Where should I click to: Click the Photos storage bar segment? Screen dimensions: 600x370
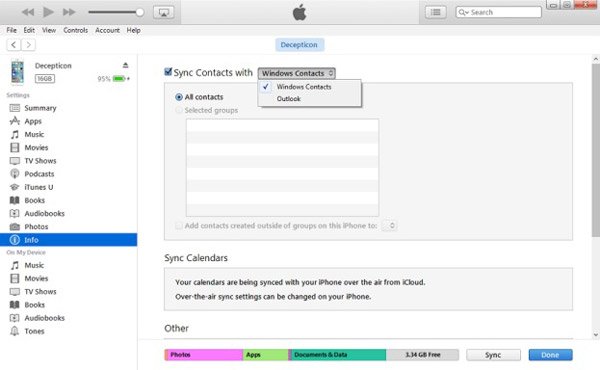pos(204,355)
